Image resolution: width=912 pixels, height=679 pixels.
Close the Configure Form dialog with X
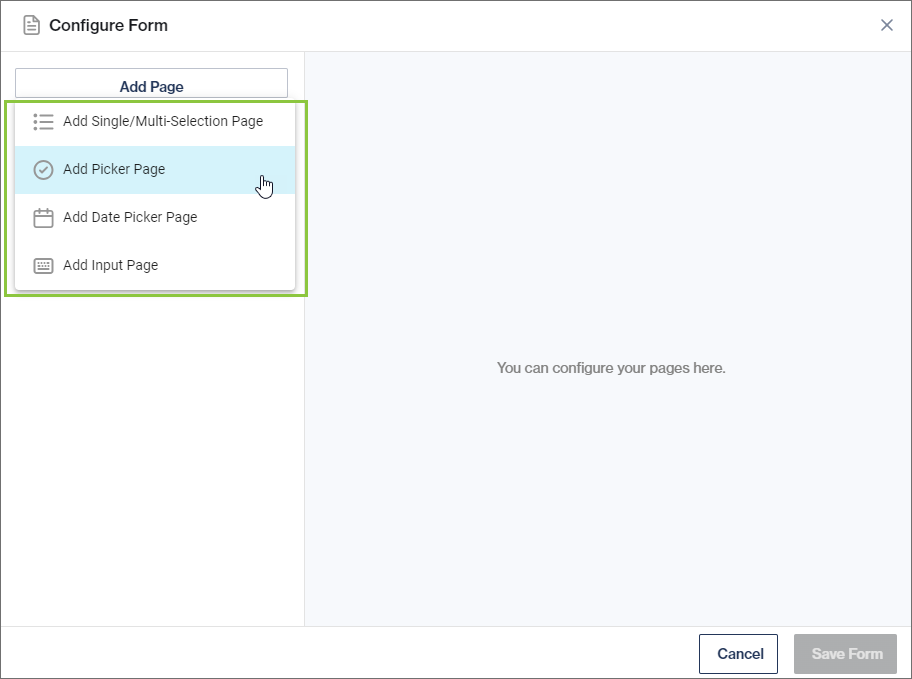click(886, 25)
